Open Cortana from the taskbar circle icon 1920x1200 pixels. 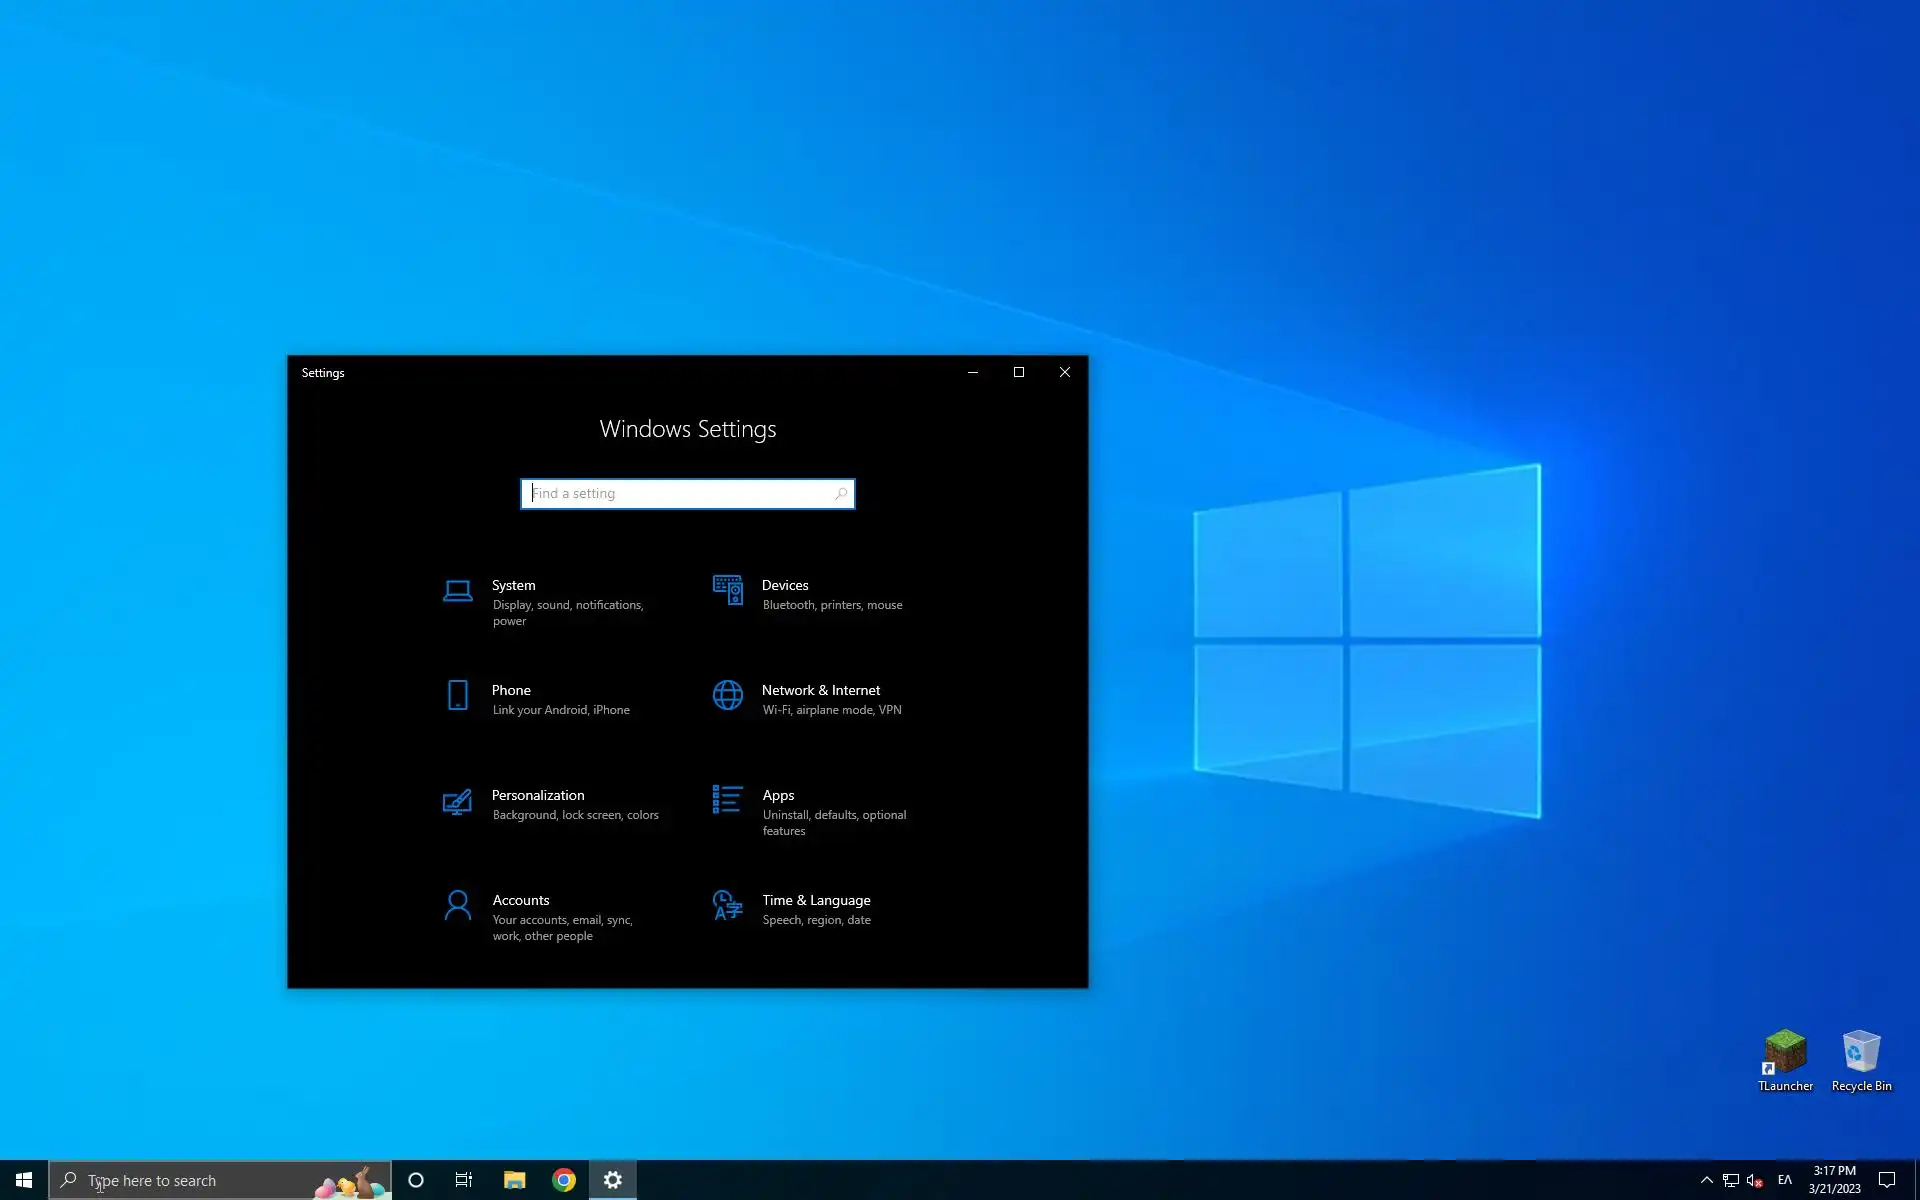416,1180
